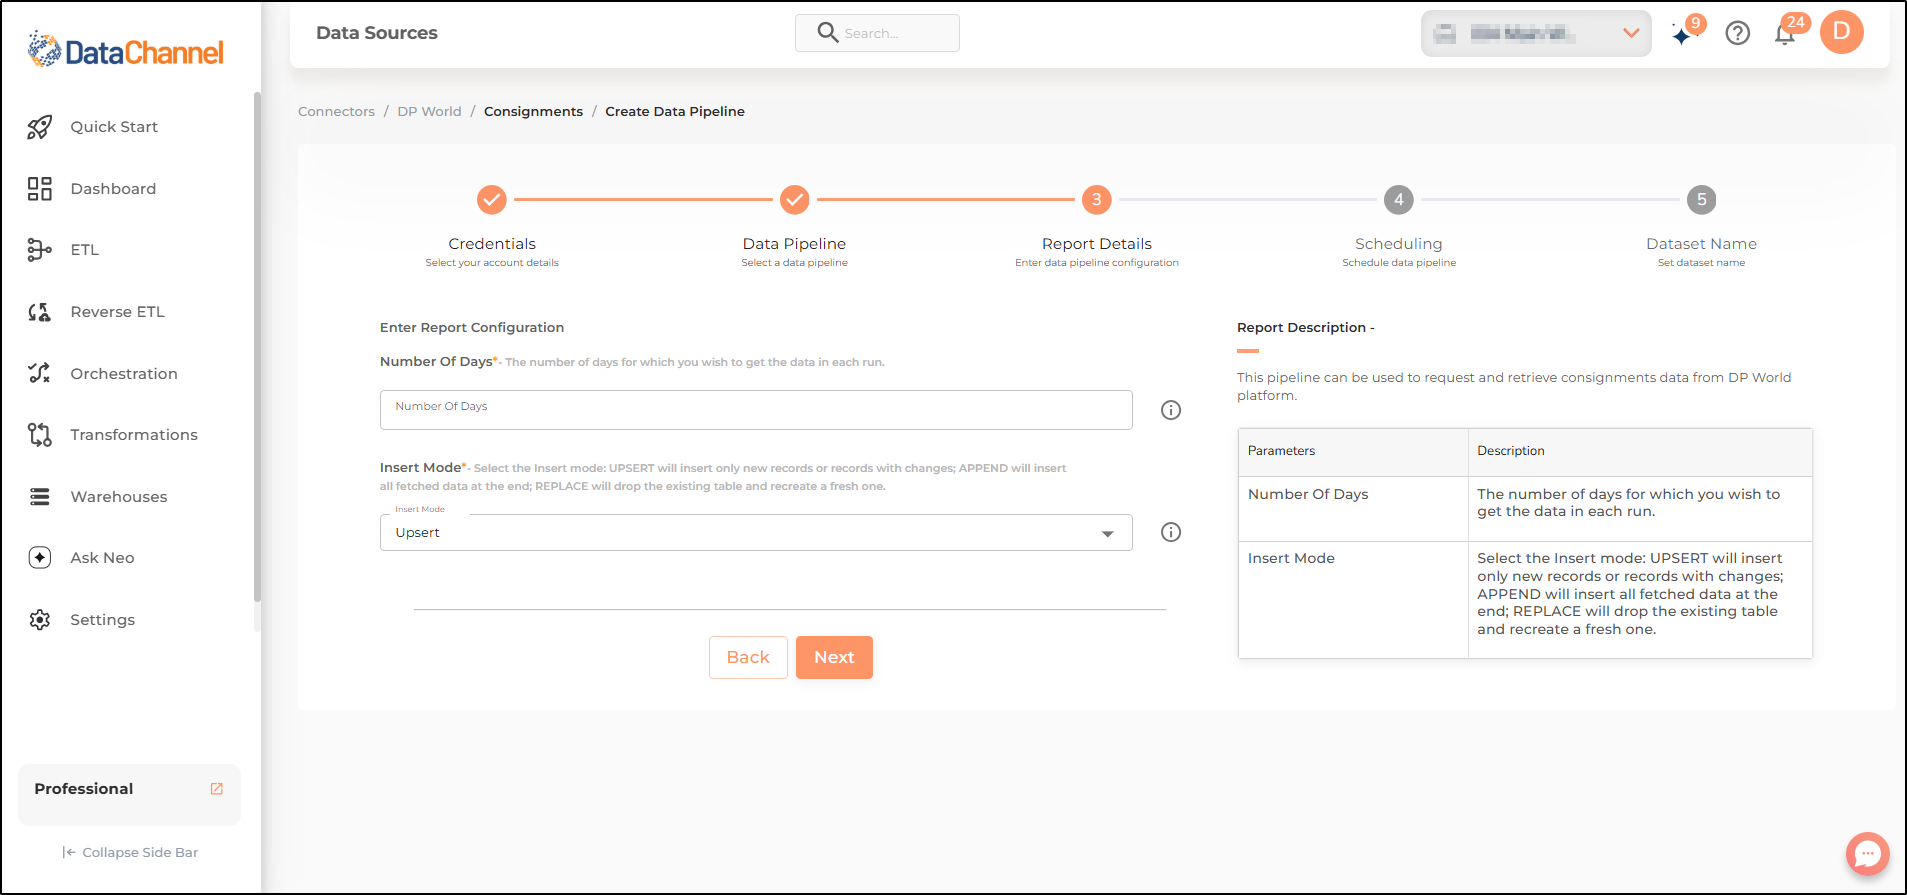The image size is (1907, 895).
Task: Go to Connectors breadcrumb link
Action: 336,112
